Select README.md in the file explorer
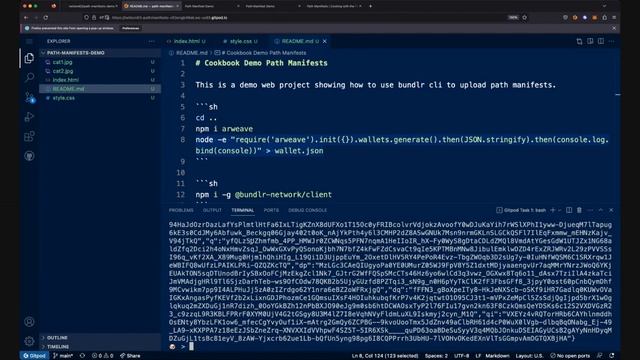This screenshot has height=360, width=640. pos(100,89)
